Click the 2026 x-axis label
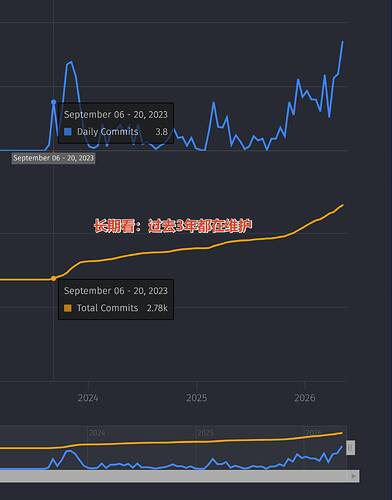 coord(305,398)
